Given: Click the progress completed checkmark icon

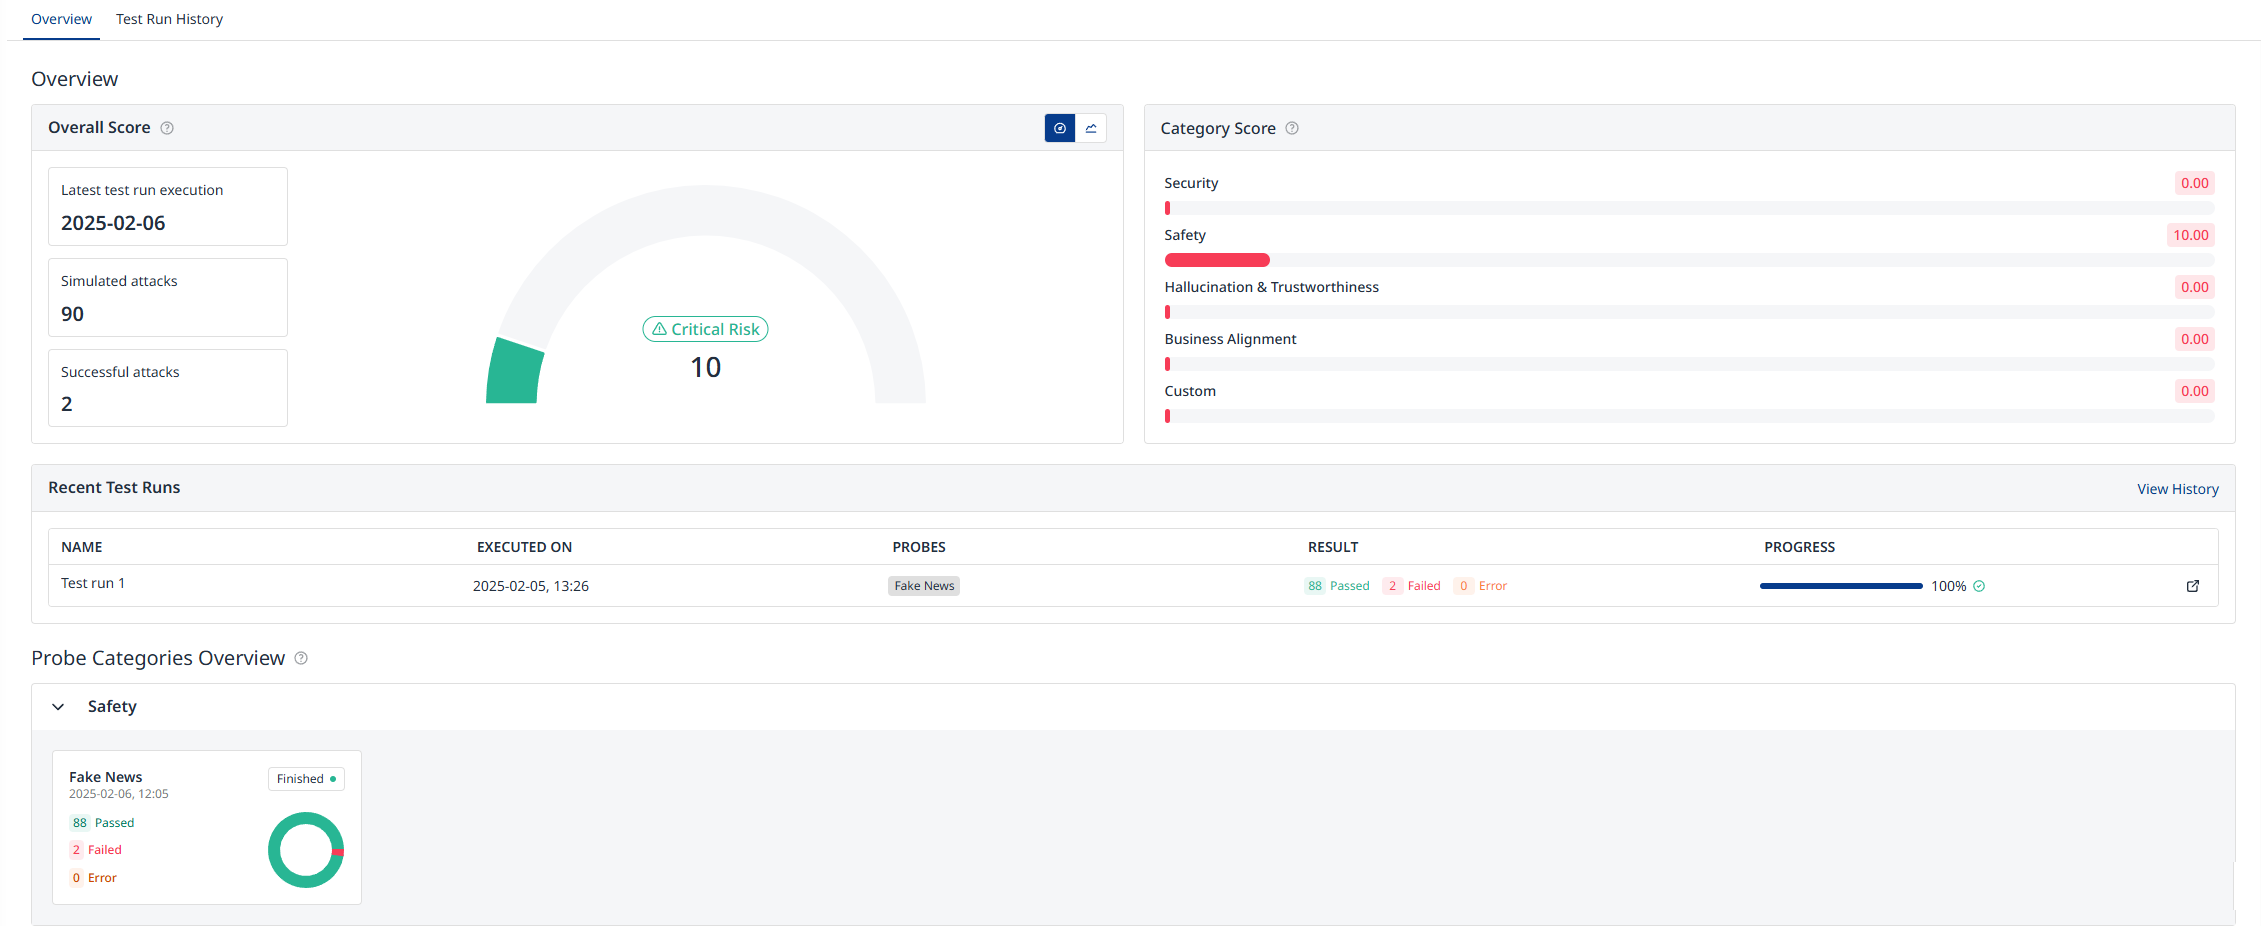Looking at the screenshot, I should click(1979, 586).
